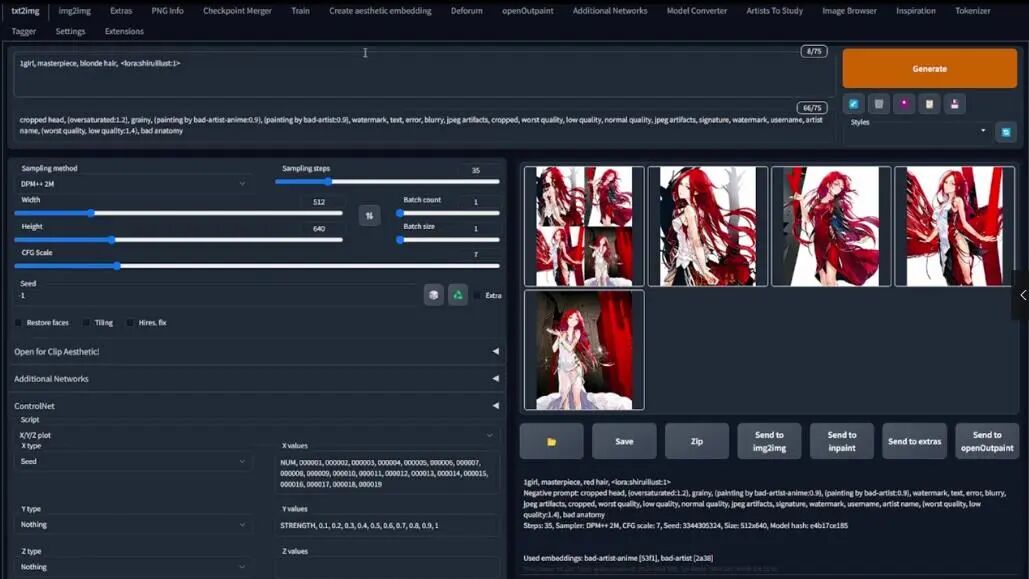This screenshot has height=579, width=1029.
Task: Click the Seed input field
Action: coord(217,295)
